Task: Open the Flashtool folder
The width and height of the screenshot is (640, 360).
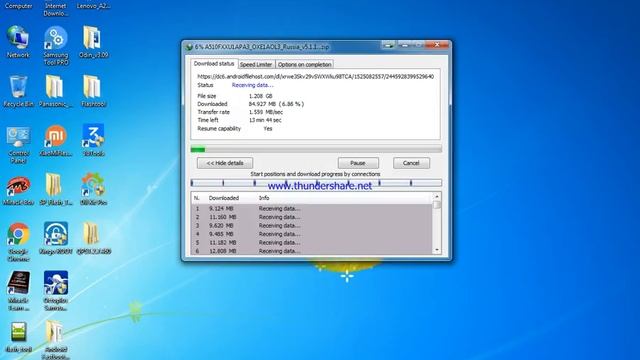Action: [93, 91]
